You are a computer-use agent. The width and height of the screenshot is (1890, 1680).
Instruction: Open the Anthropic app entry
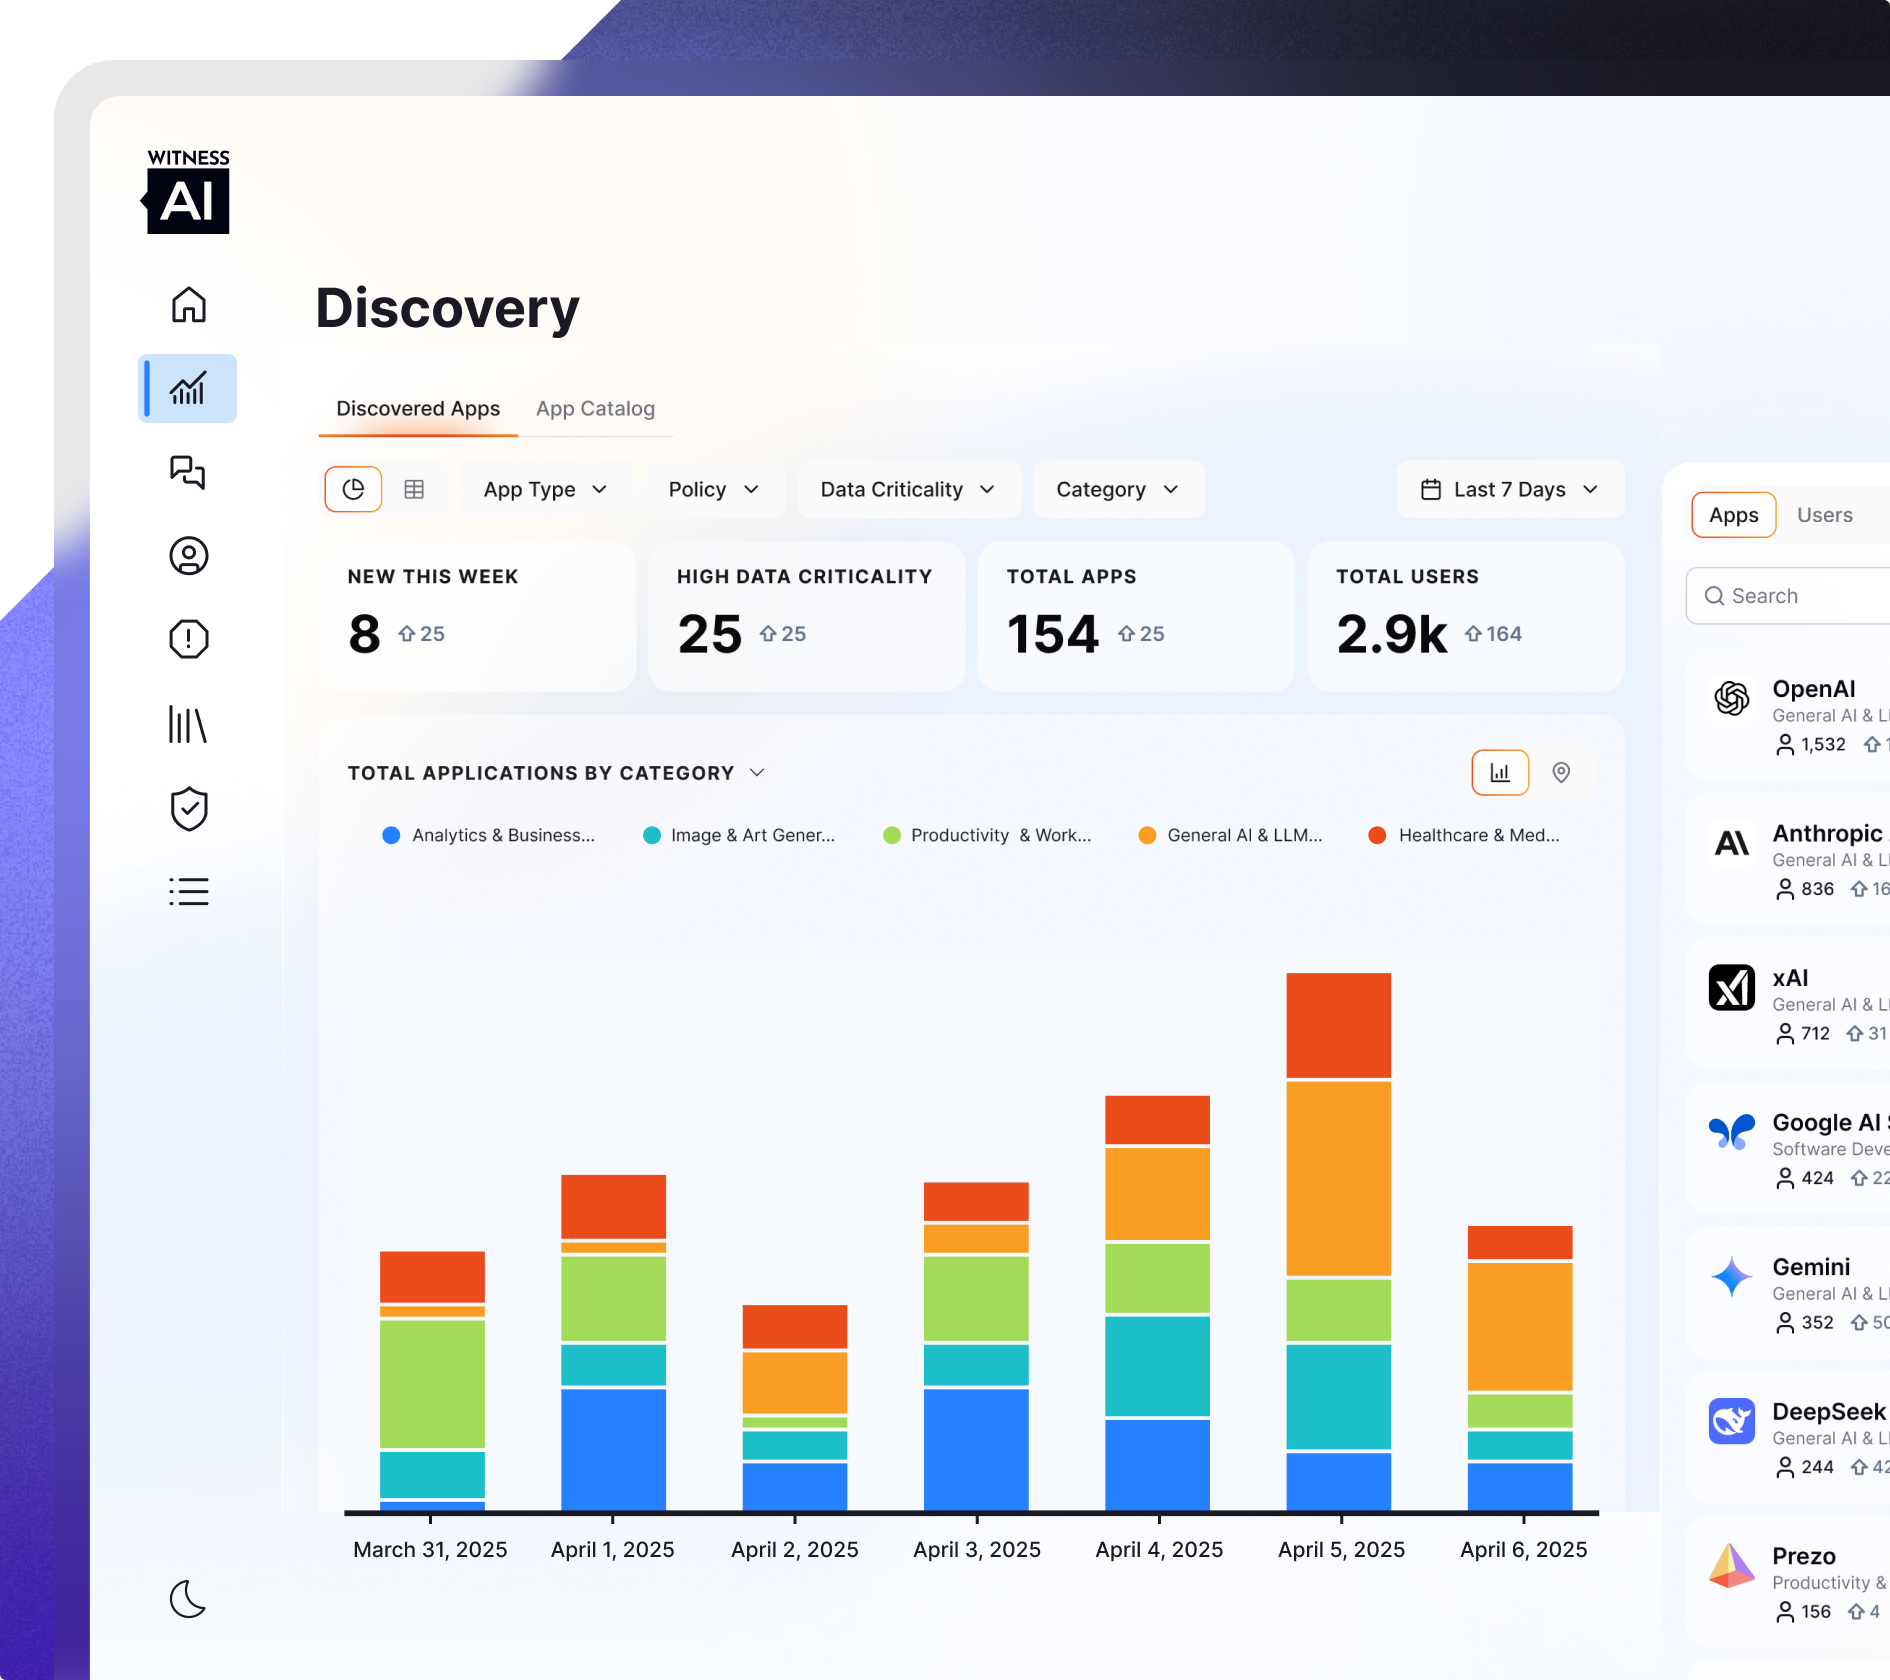tap(1788, 860)
